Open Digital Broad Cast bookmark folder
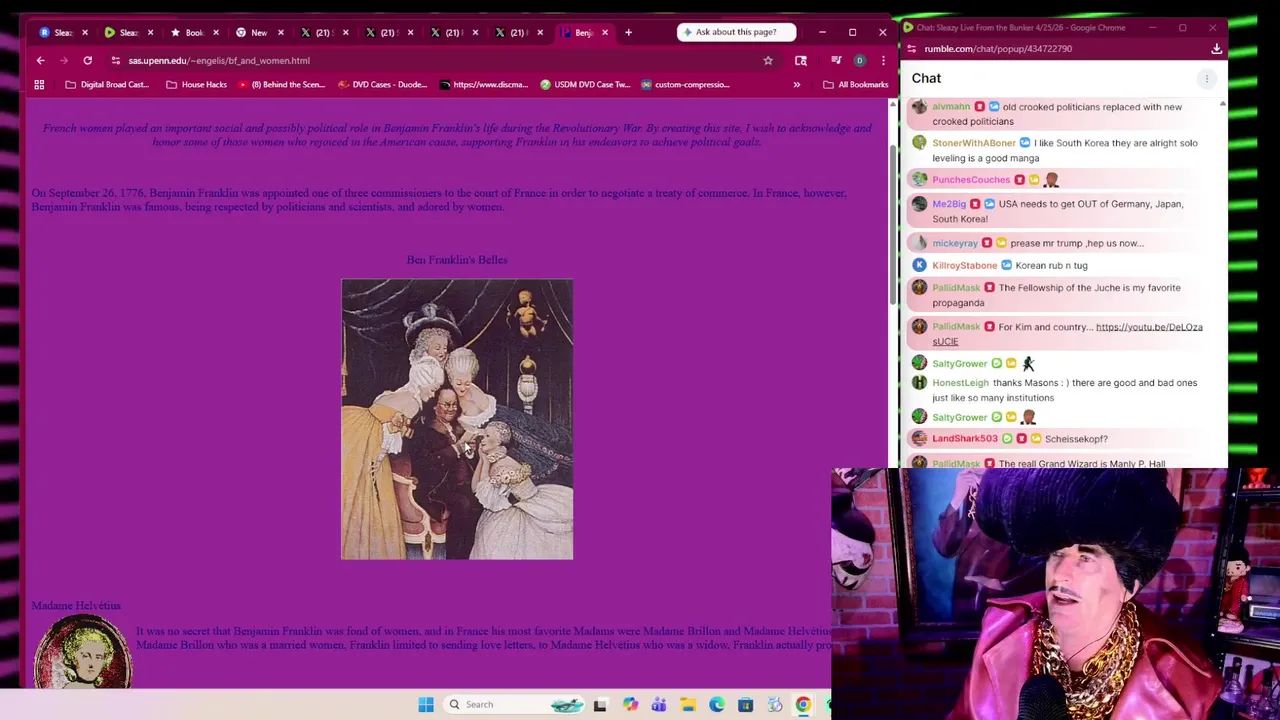 click(x=107, y=84)
